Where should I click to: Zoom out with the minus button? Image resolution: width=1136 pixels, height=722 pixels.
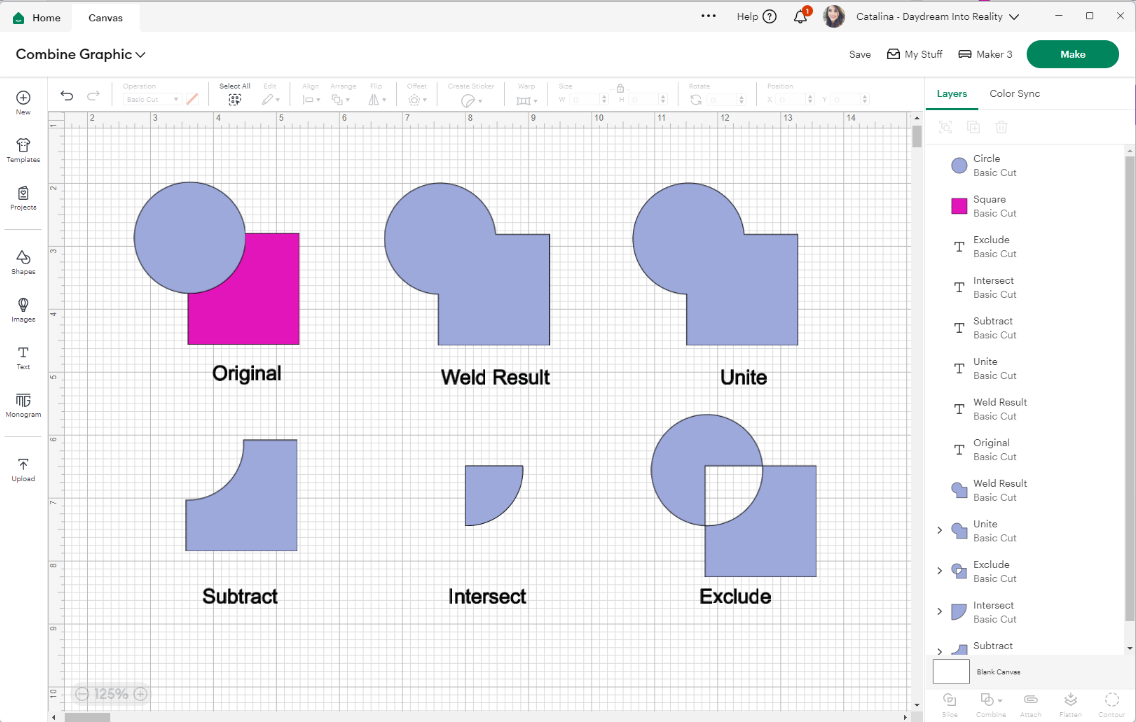pos(82,694)
